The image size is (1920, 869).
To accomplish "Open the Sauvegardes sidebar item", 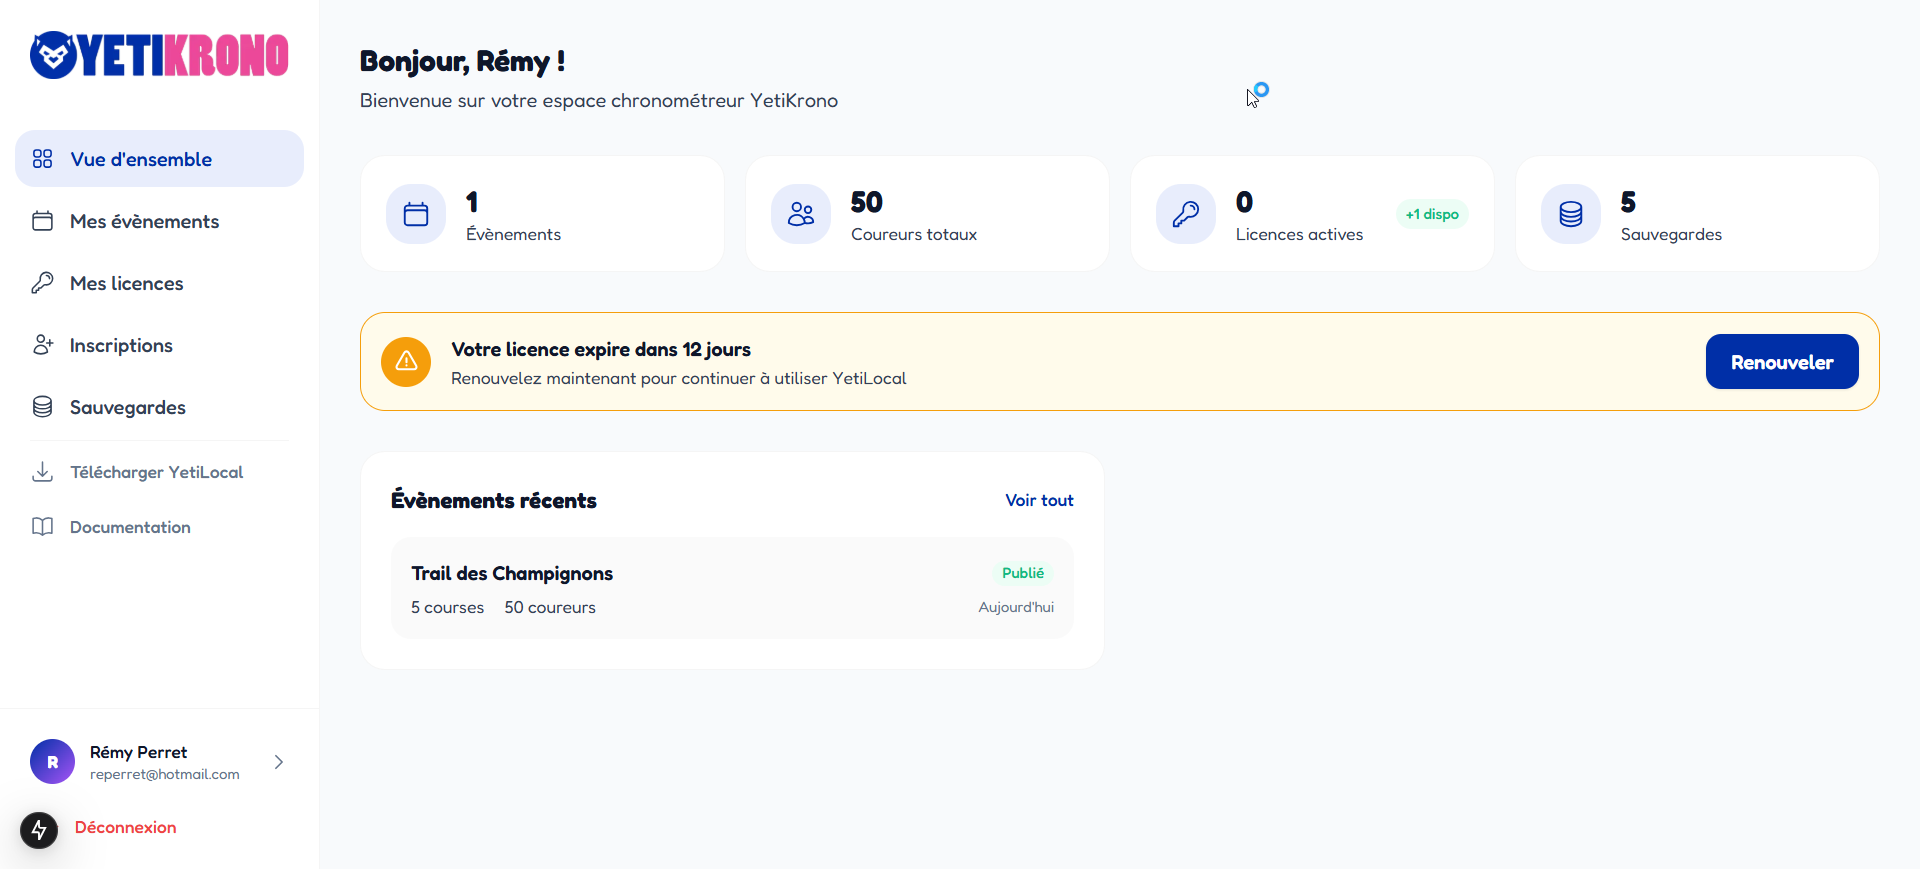I will tap(127, 407).
